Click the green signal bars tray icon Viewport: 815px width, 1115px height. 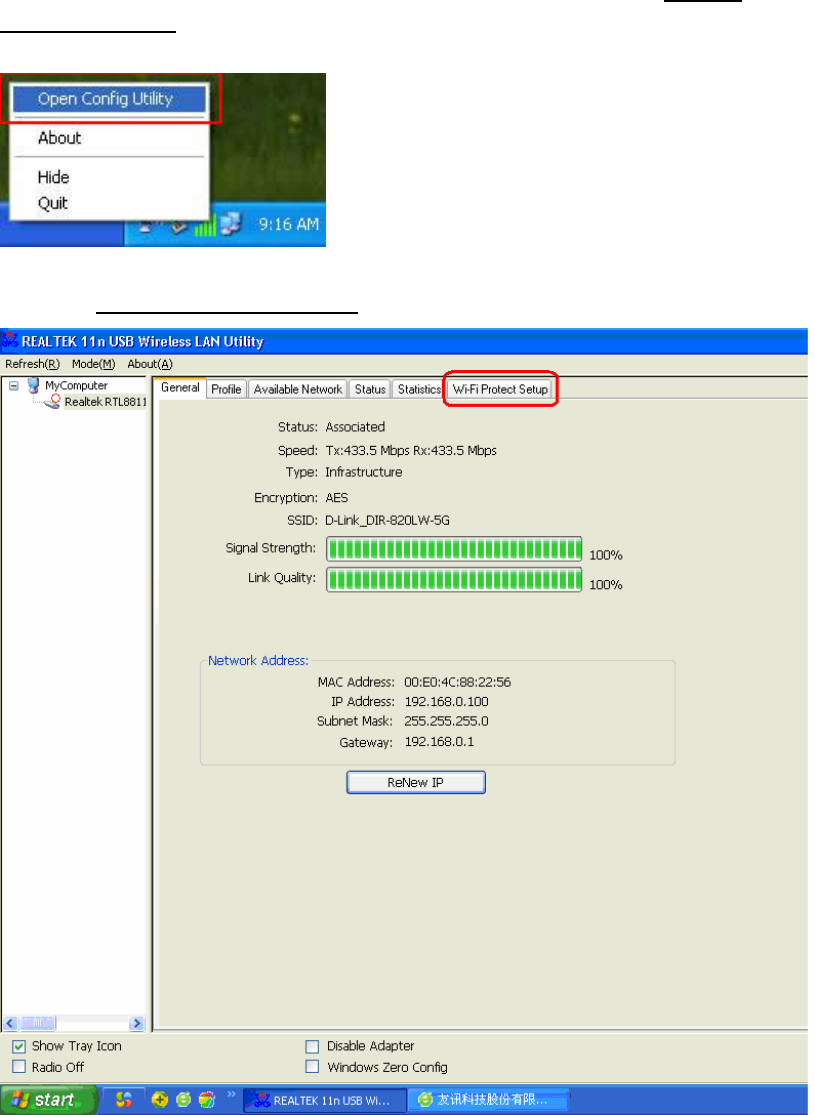[x=204, y=225]
